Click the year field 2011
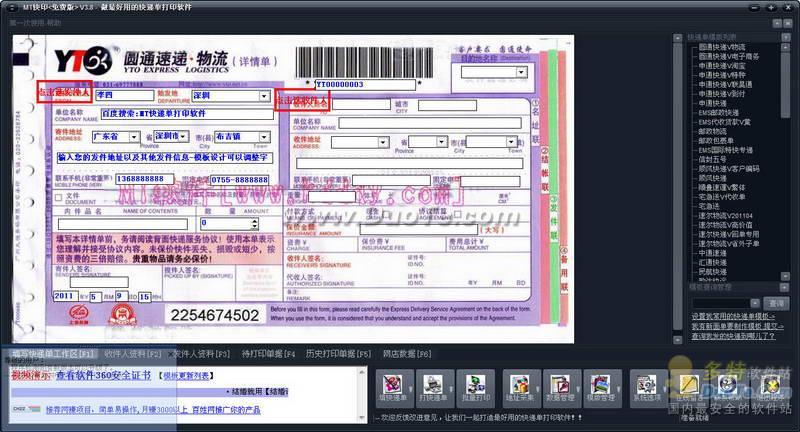The height and width of the screenshot is (432, 800). (x=66, y=296)
